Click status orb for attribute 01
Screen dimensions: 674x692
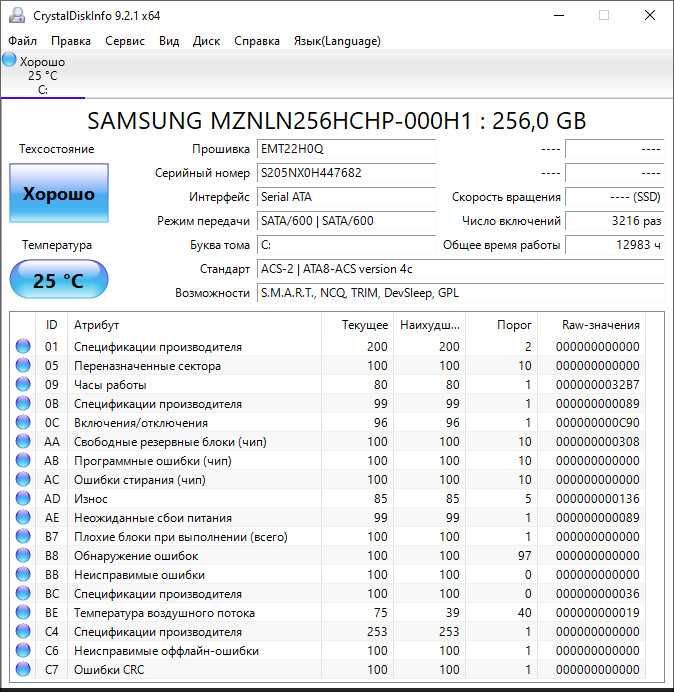(x=23, y=346)
